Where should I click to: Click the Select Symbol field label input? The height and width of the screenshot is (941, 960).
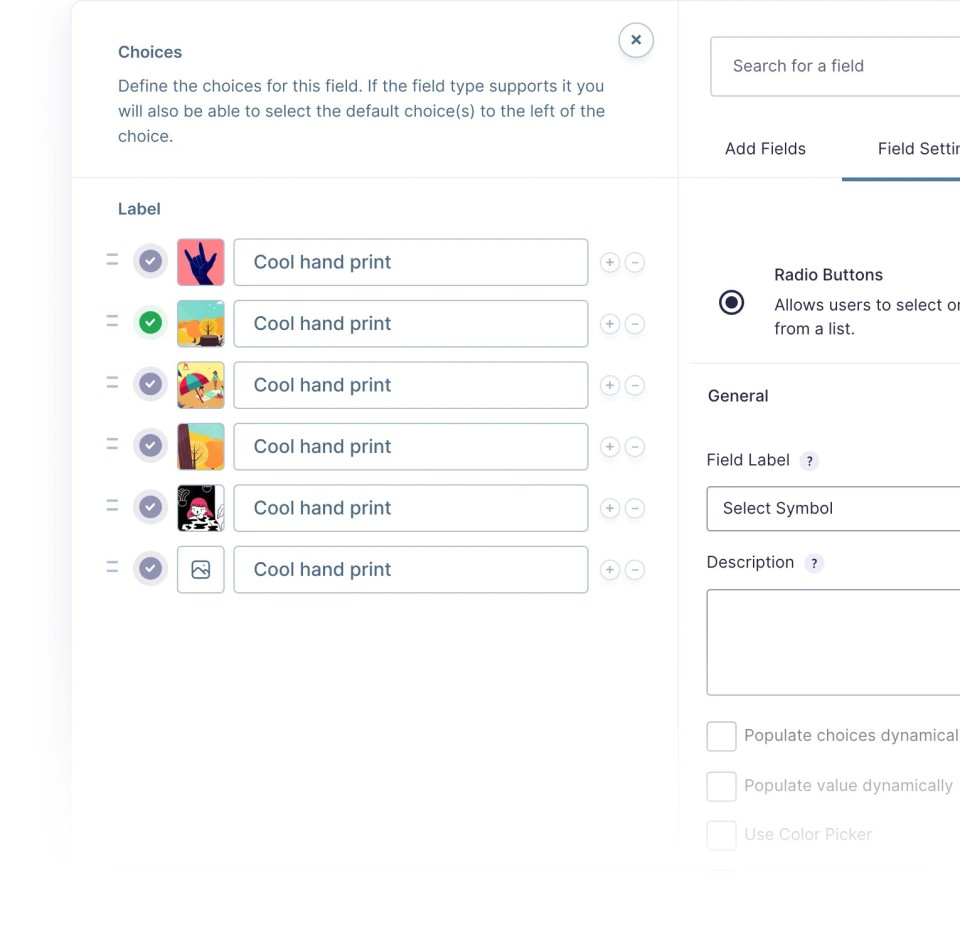[x=835, y=508]
